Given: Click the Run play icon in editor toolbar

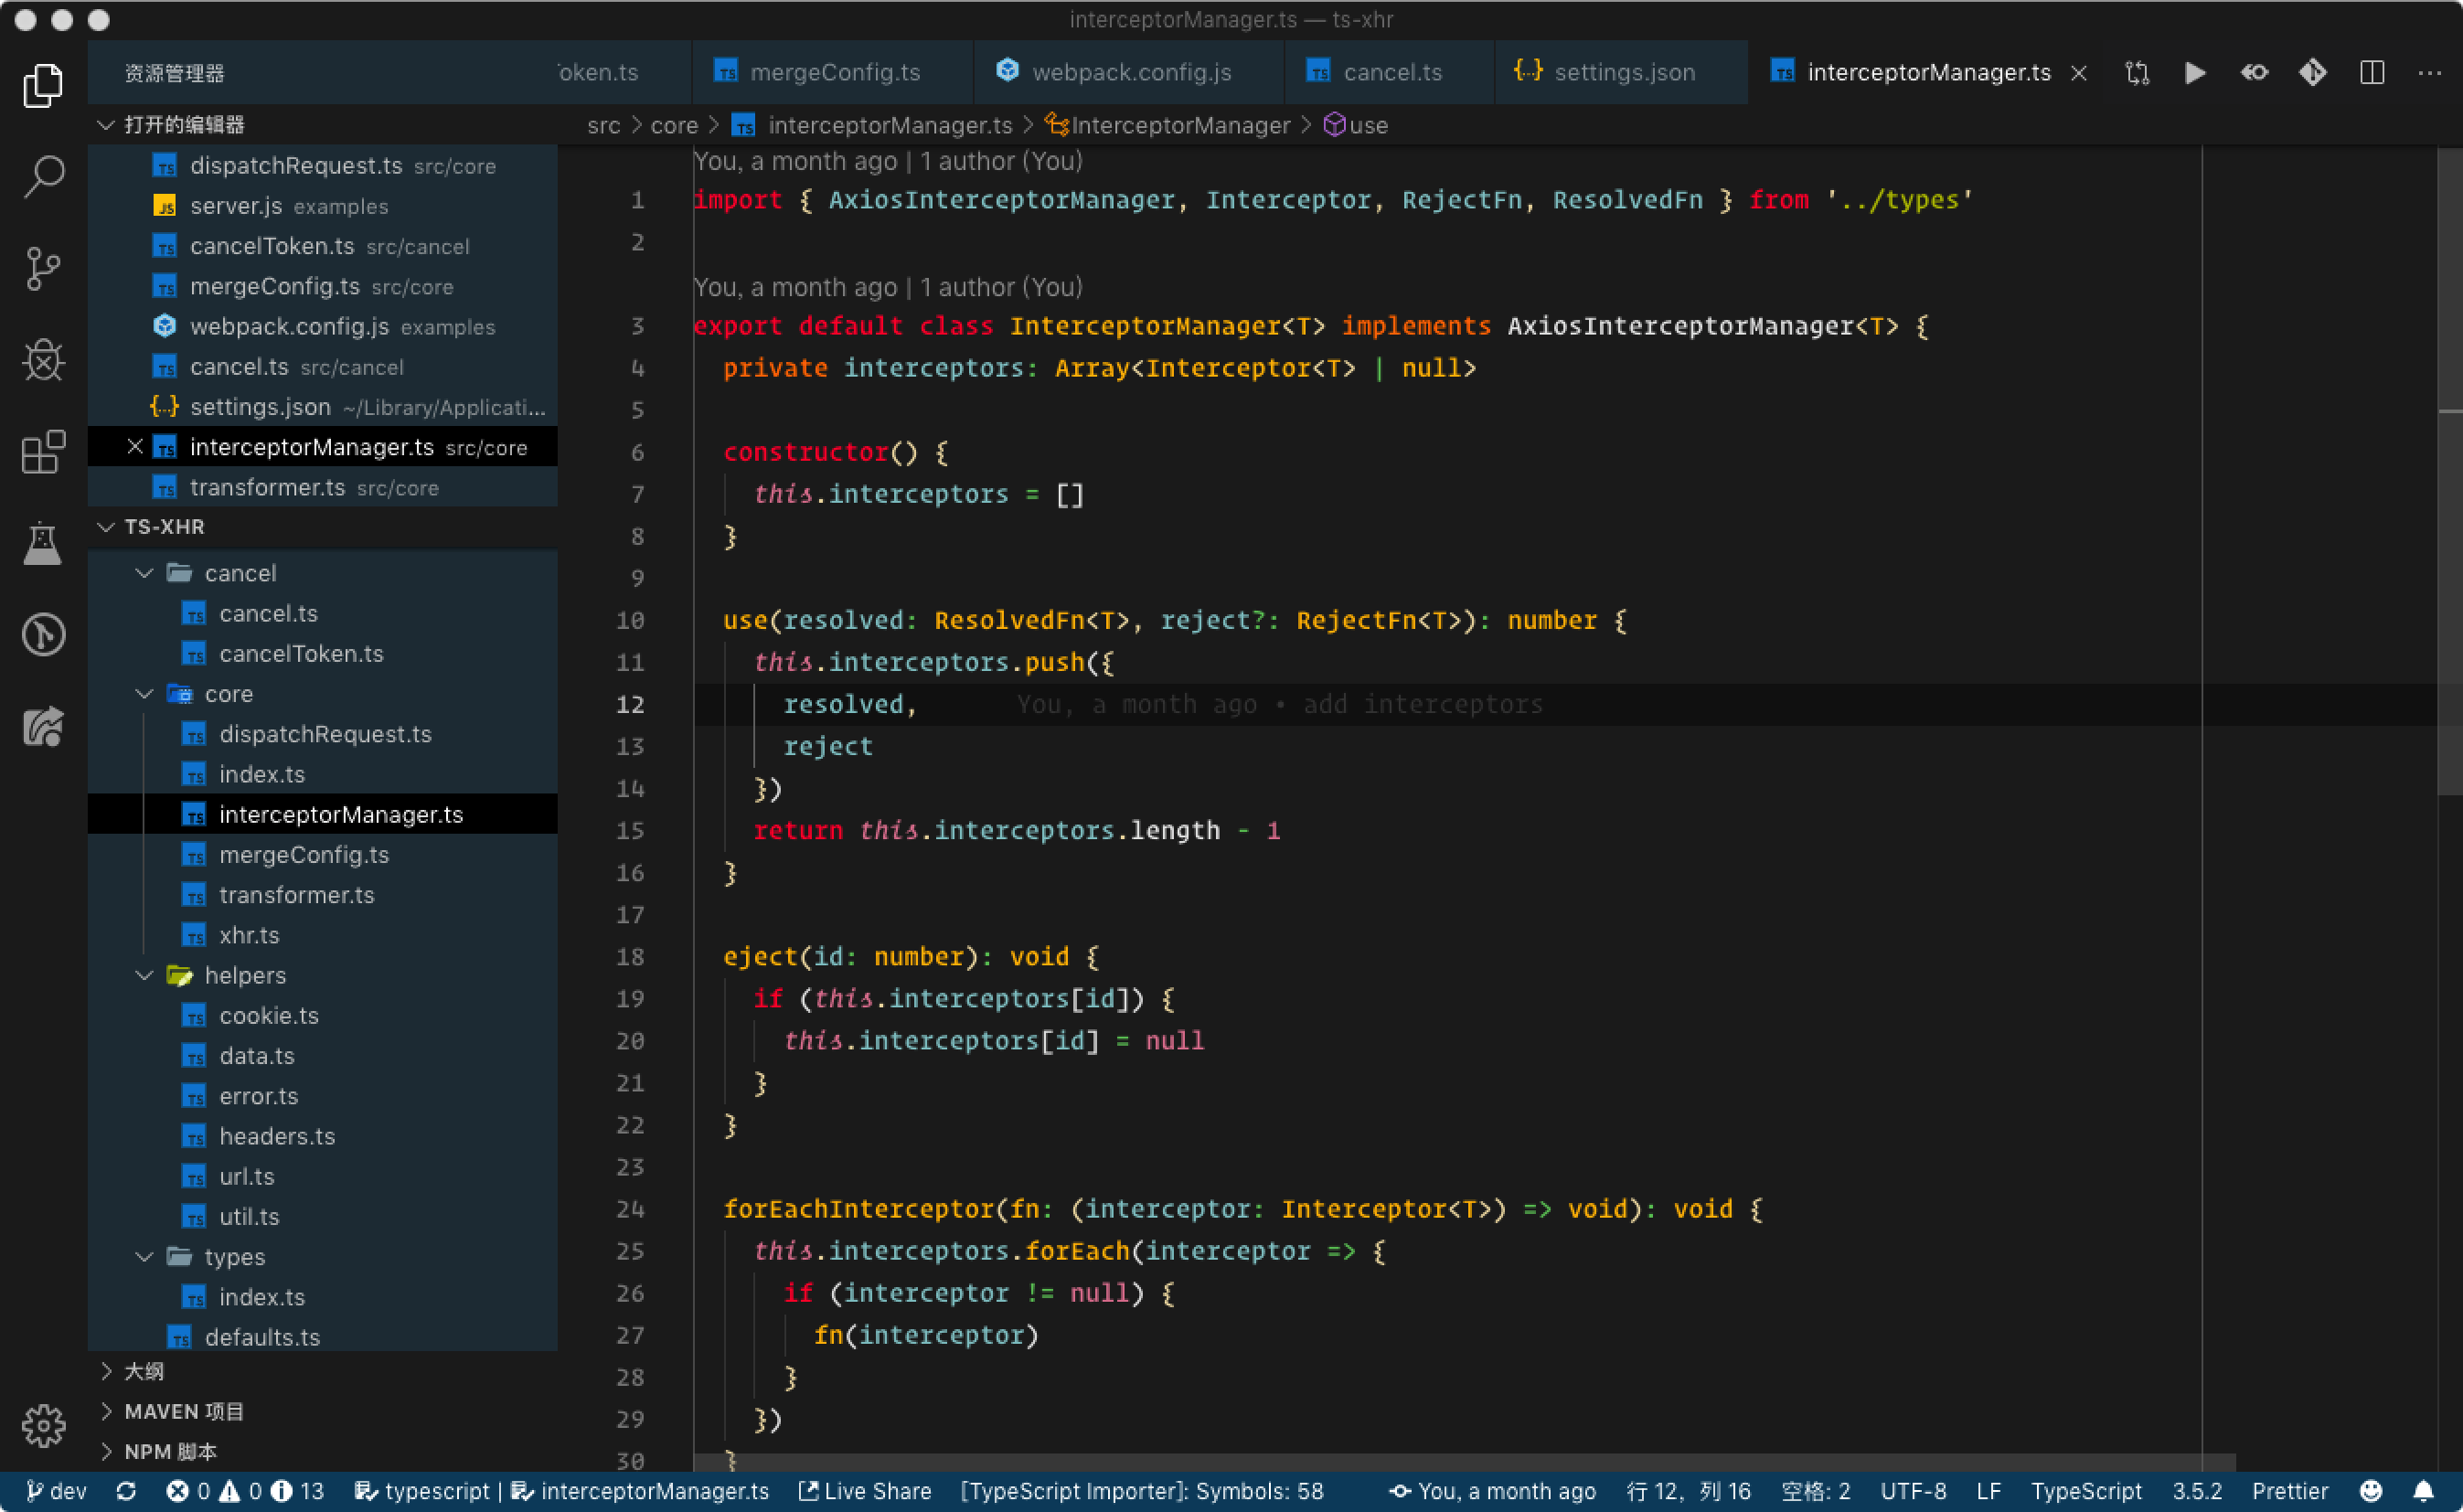Looking at the screenshot, I should tap(2195, 73).
